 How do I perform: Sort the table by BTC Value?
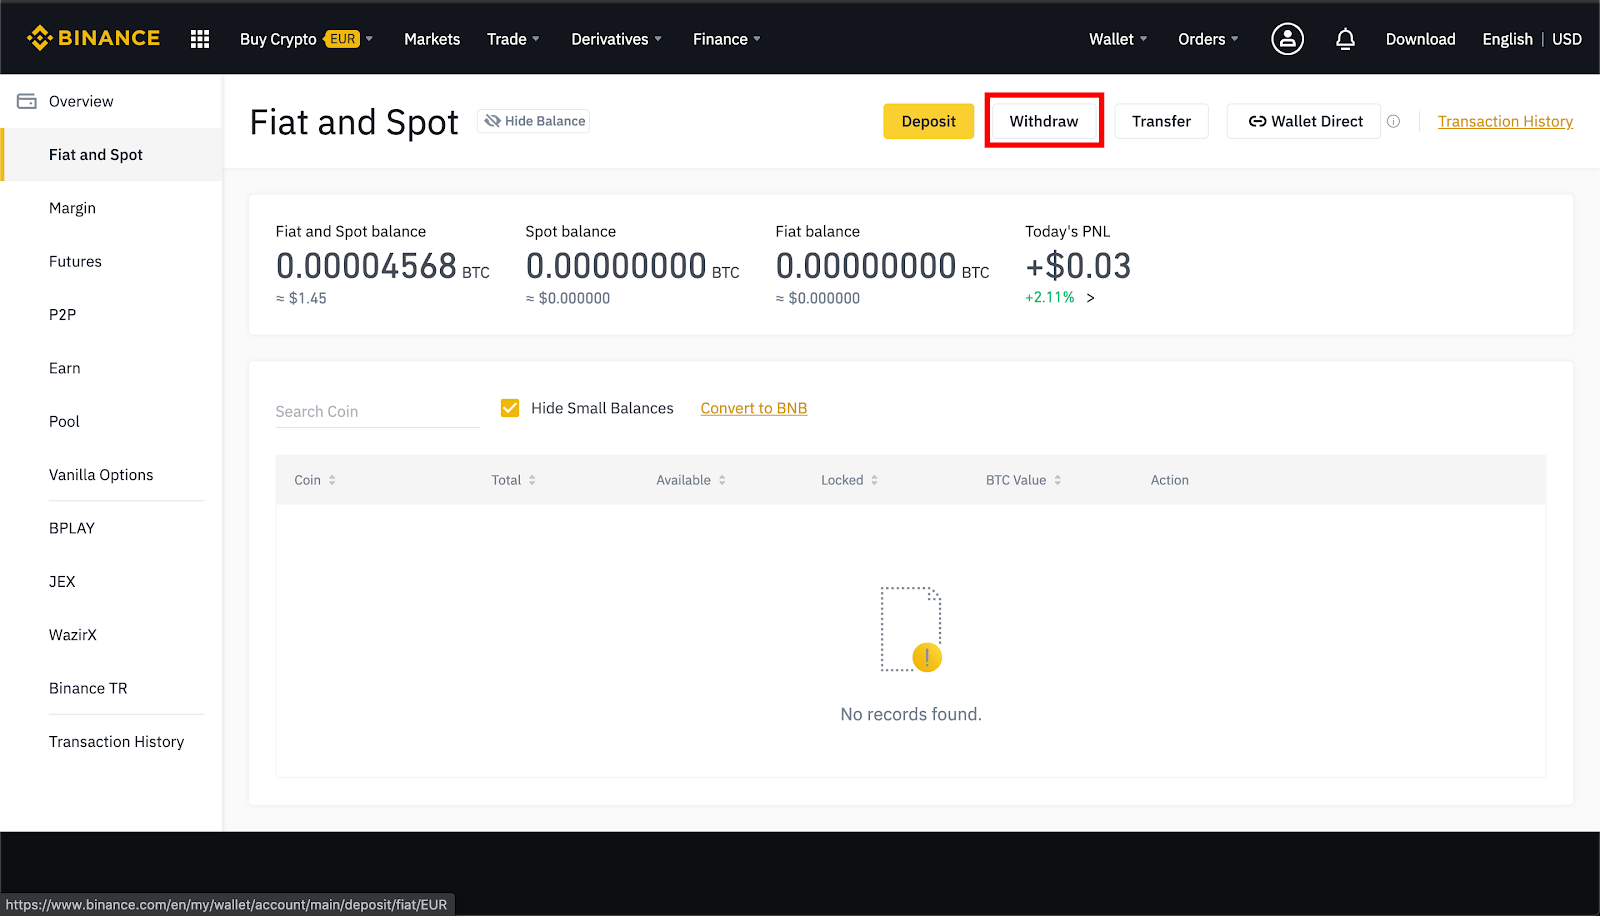[x=1059, y=480]
